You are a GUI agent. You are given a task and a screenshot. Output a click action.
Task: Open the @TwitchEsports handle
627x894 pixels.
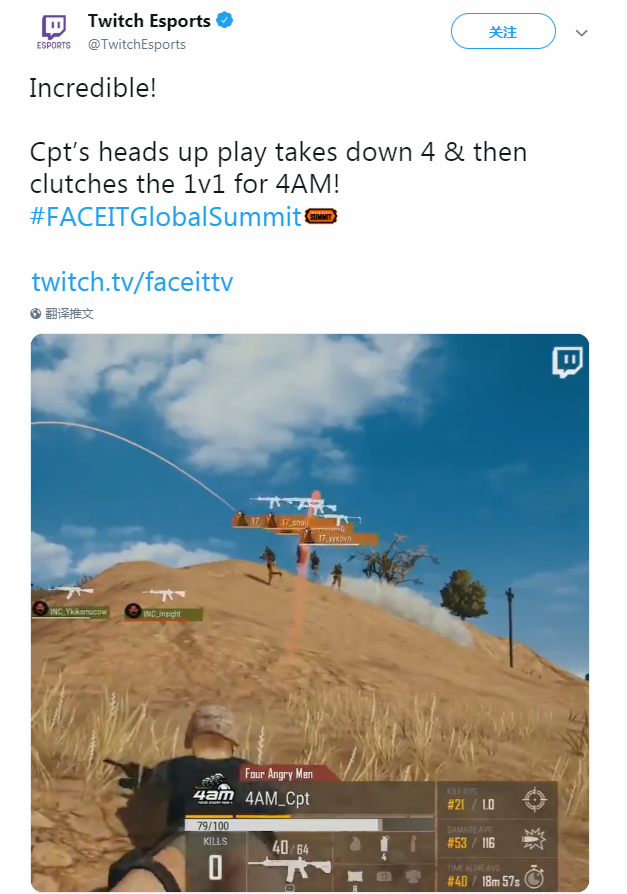tap(137, 44)
